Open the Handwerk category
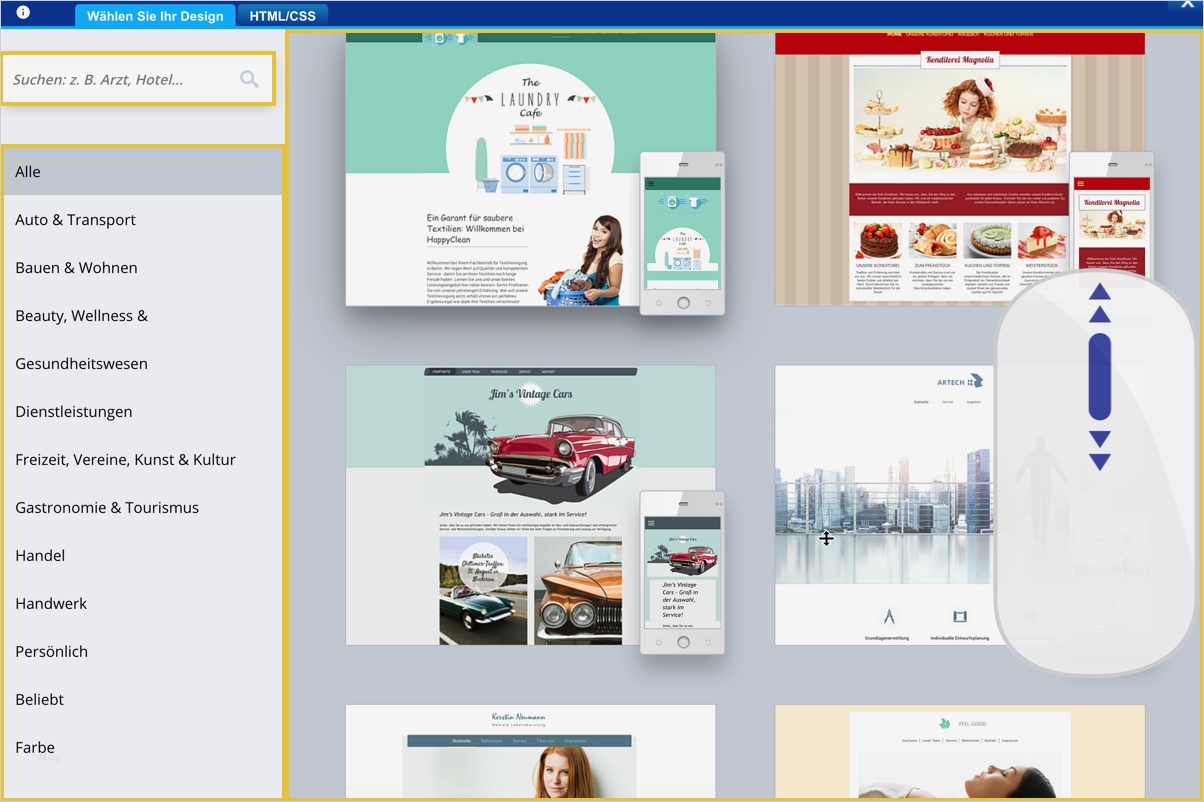 (x=143, y=604)
